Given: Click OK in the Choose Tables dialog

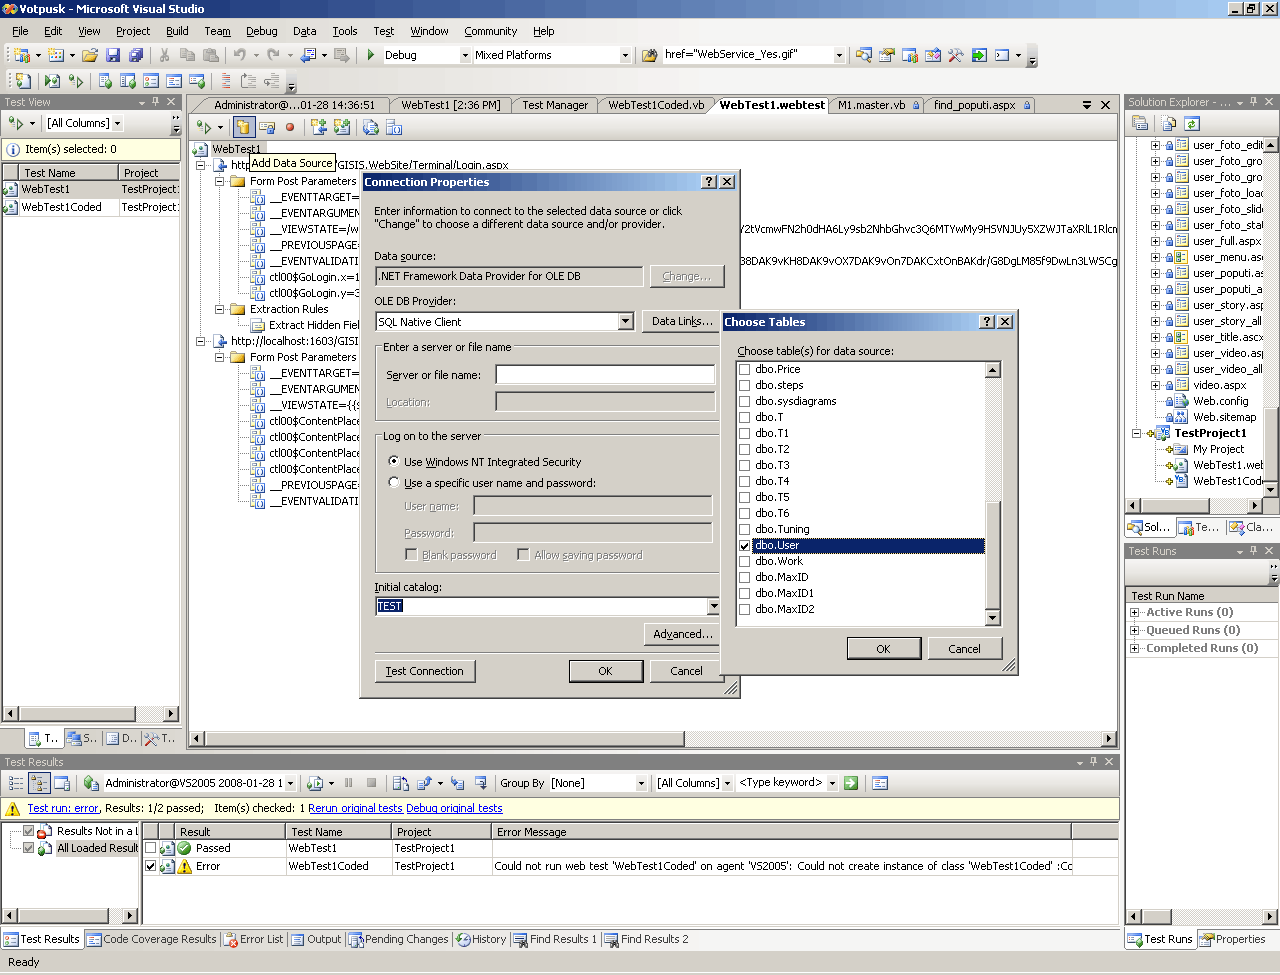Looking at the screenshot, I should pos(883,649).
